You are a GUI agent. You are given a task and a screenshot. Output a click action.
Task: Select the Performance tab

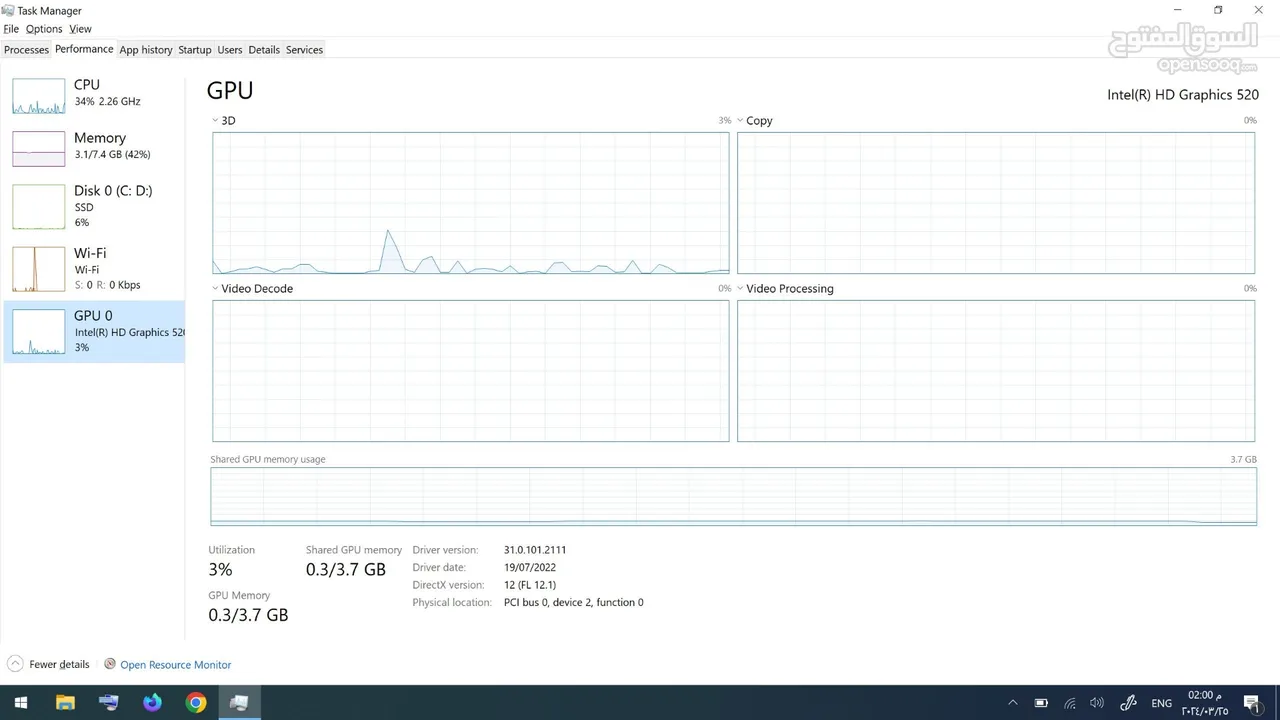click(x=84, y=49)
